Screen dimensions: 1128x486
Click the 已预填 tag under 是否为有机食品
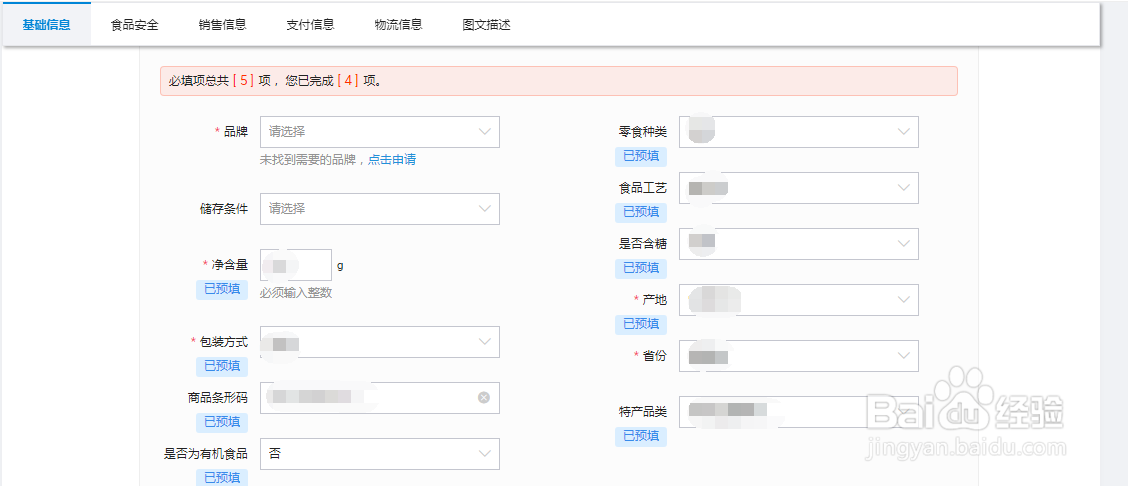[x=222, y=477]
